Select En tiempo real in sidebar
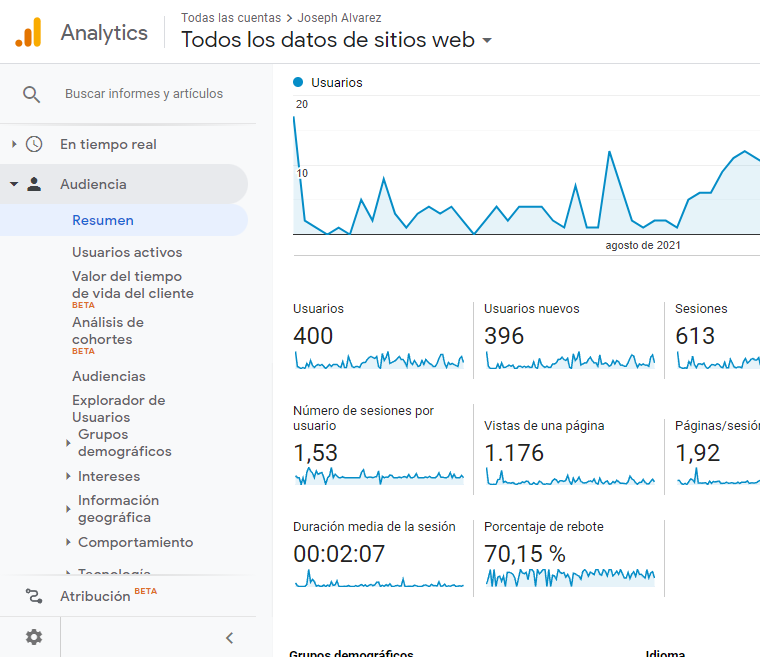 (x=108, y=144)
